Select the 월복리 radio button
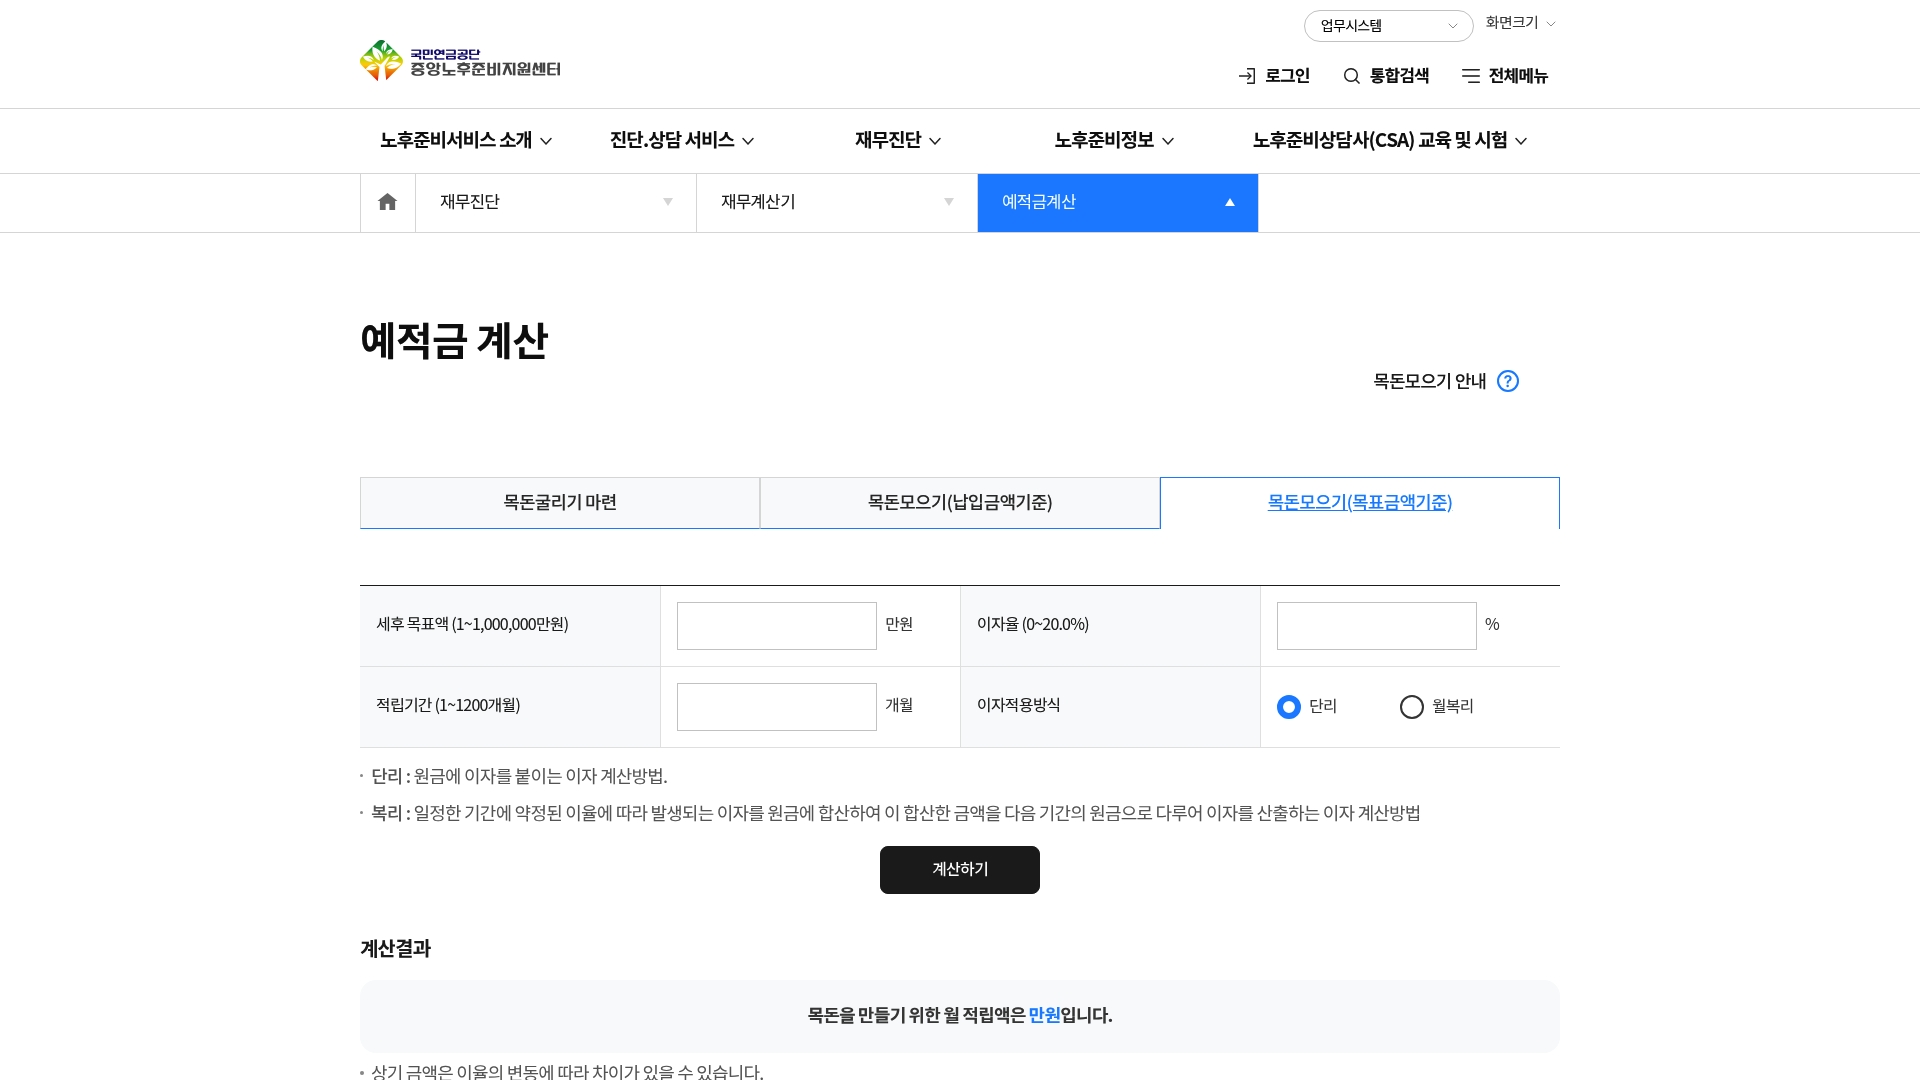This screenshot has height=1080, width=1920. [x=1411, y=707]
